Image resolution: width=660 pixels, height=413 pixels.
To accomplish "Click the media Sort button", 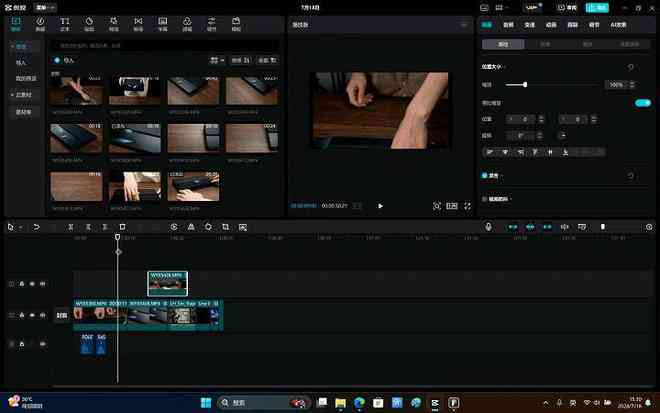I will [241, 61].
